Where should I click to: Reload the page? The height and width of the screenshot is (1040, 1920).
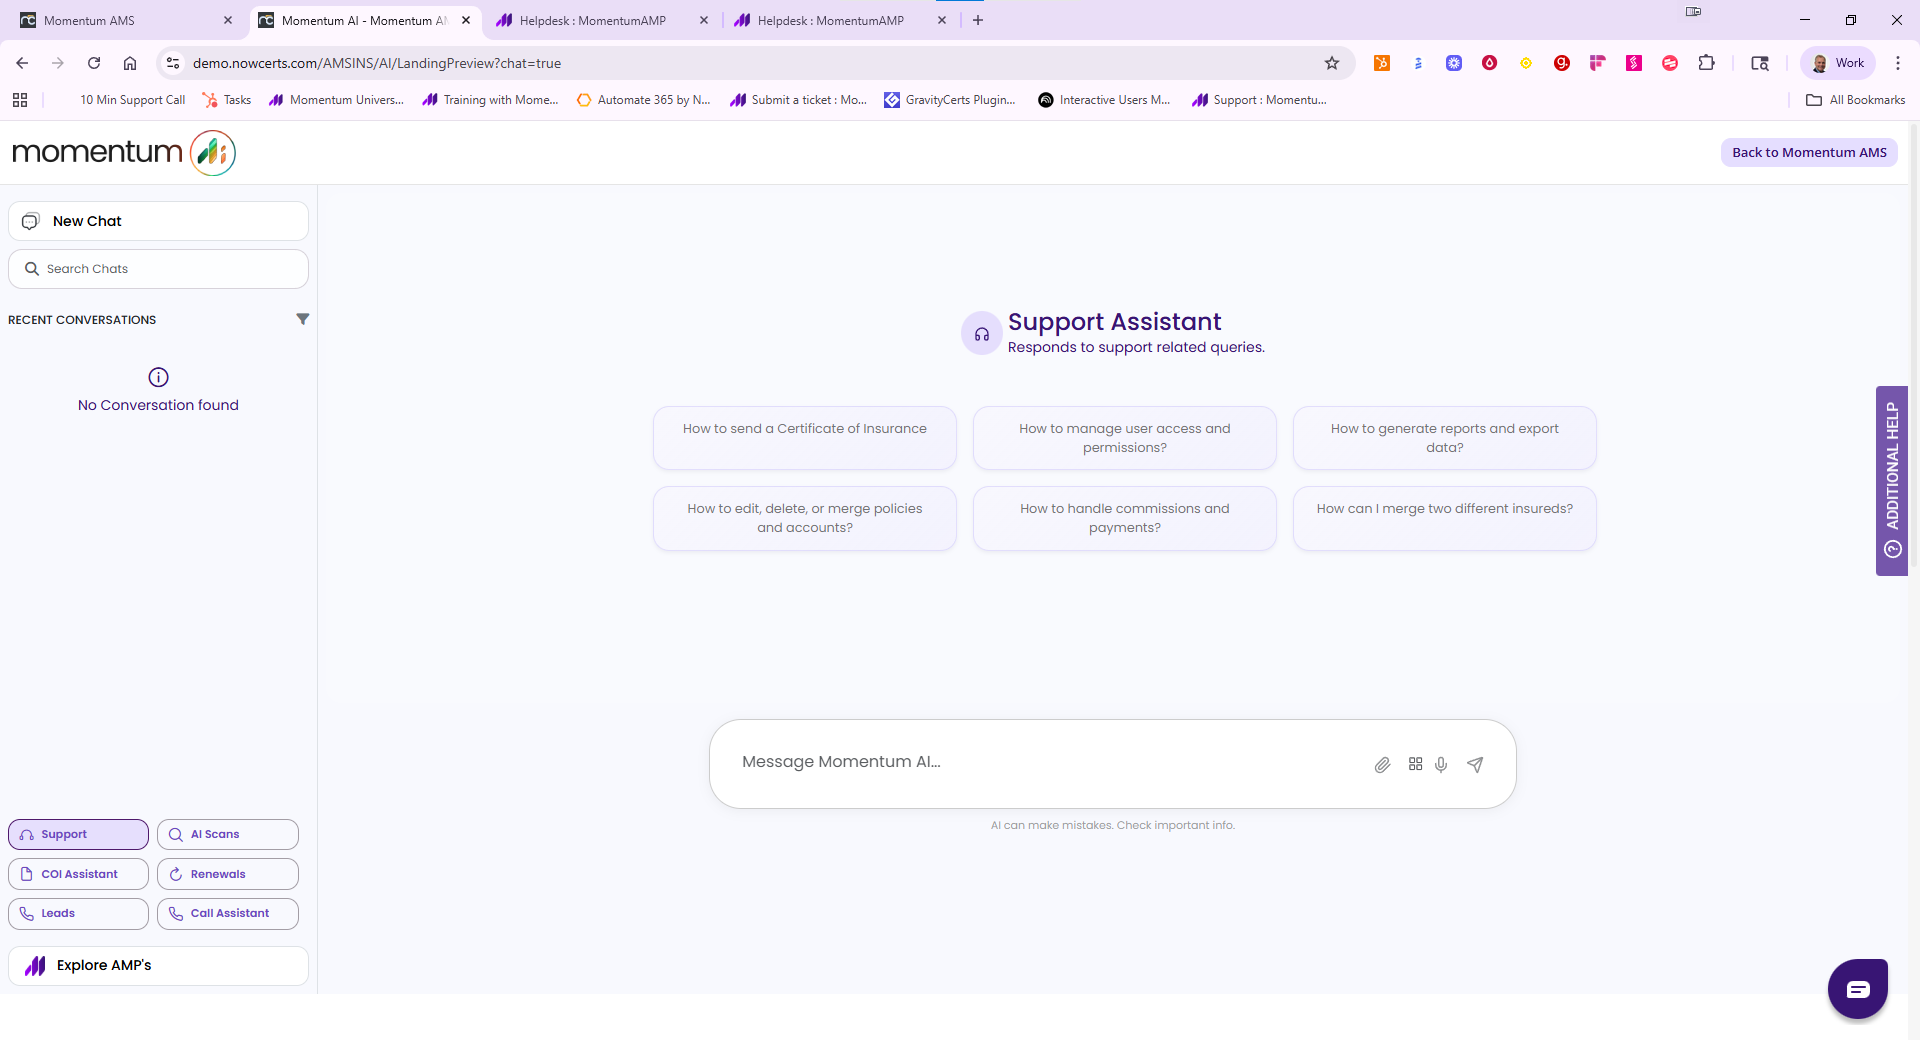pyautogui.click(x=94, y=63)
